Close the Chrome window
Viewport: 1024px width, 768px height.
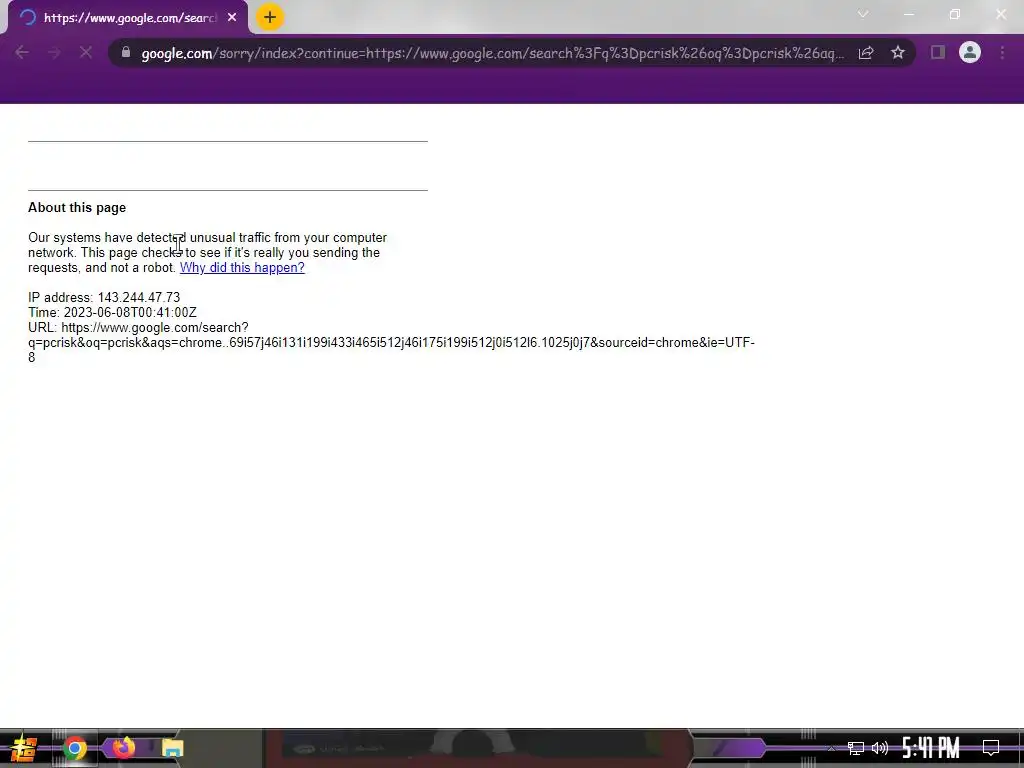pyautogui.click(x=1001, y=14)
